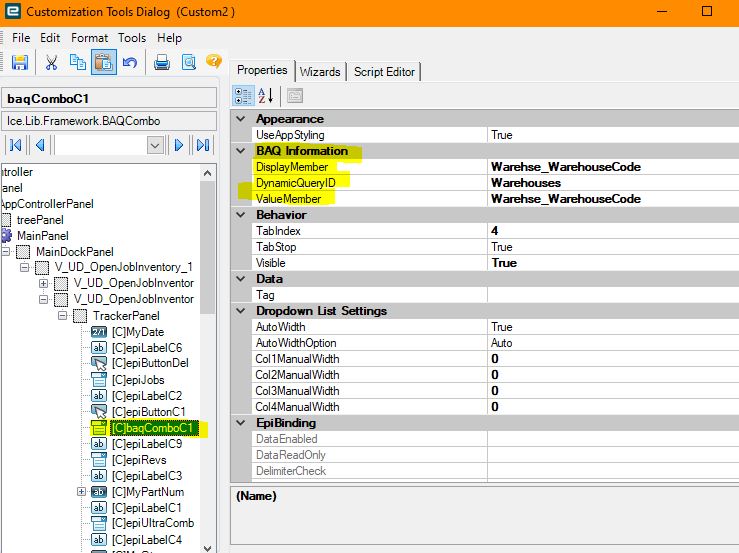Open the Format menu

pyautogui.click(x=90, y=38)
